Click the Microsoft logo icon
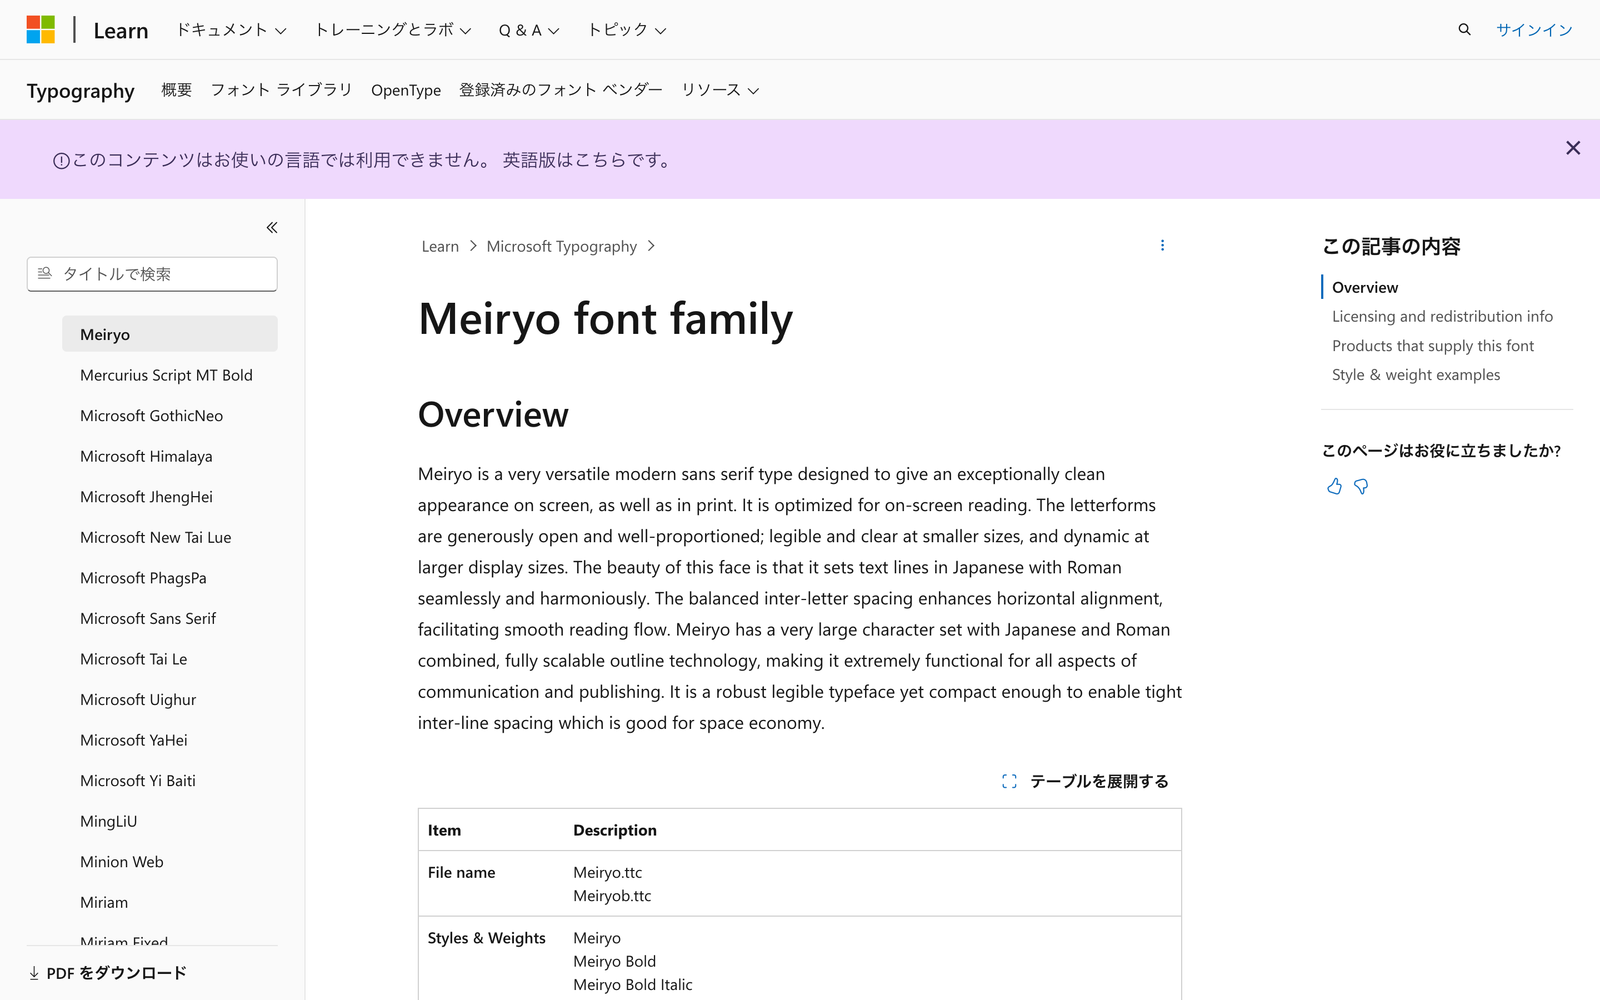Screen dimensions: 1600x1000 (x=41, y=30)
